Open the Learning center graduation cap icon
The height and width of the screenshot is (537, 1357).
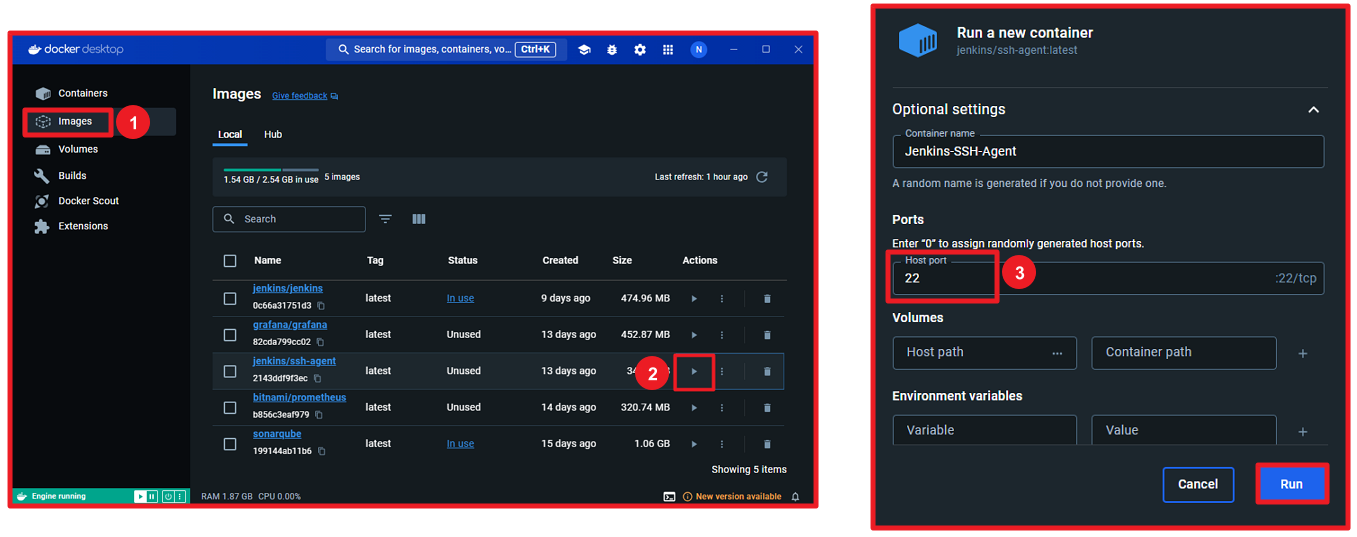584,49
